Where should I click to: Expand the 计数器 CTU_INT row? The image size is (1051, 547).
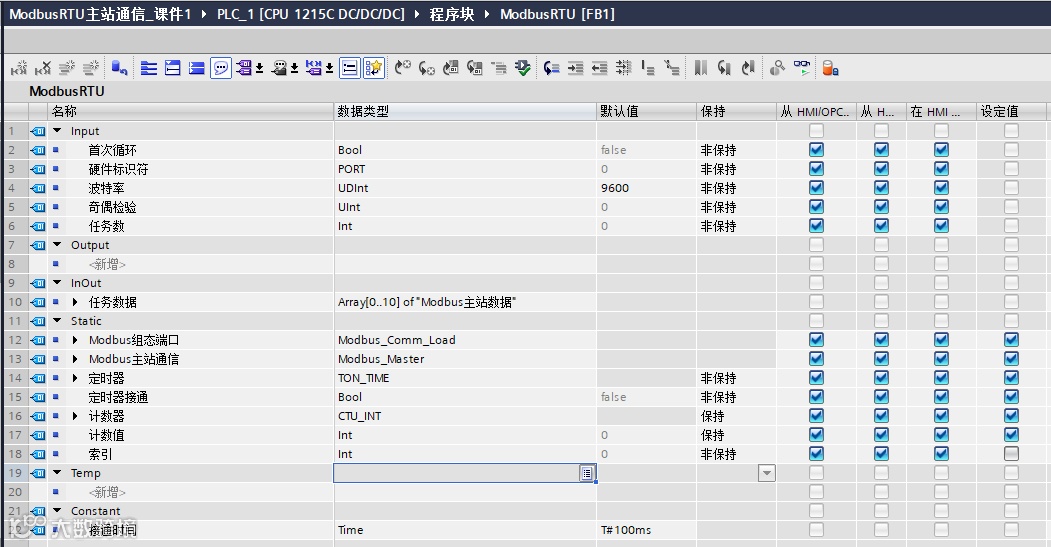point(75,416)
